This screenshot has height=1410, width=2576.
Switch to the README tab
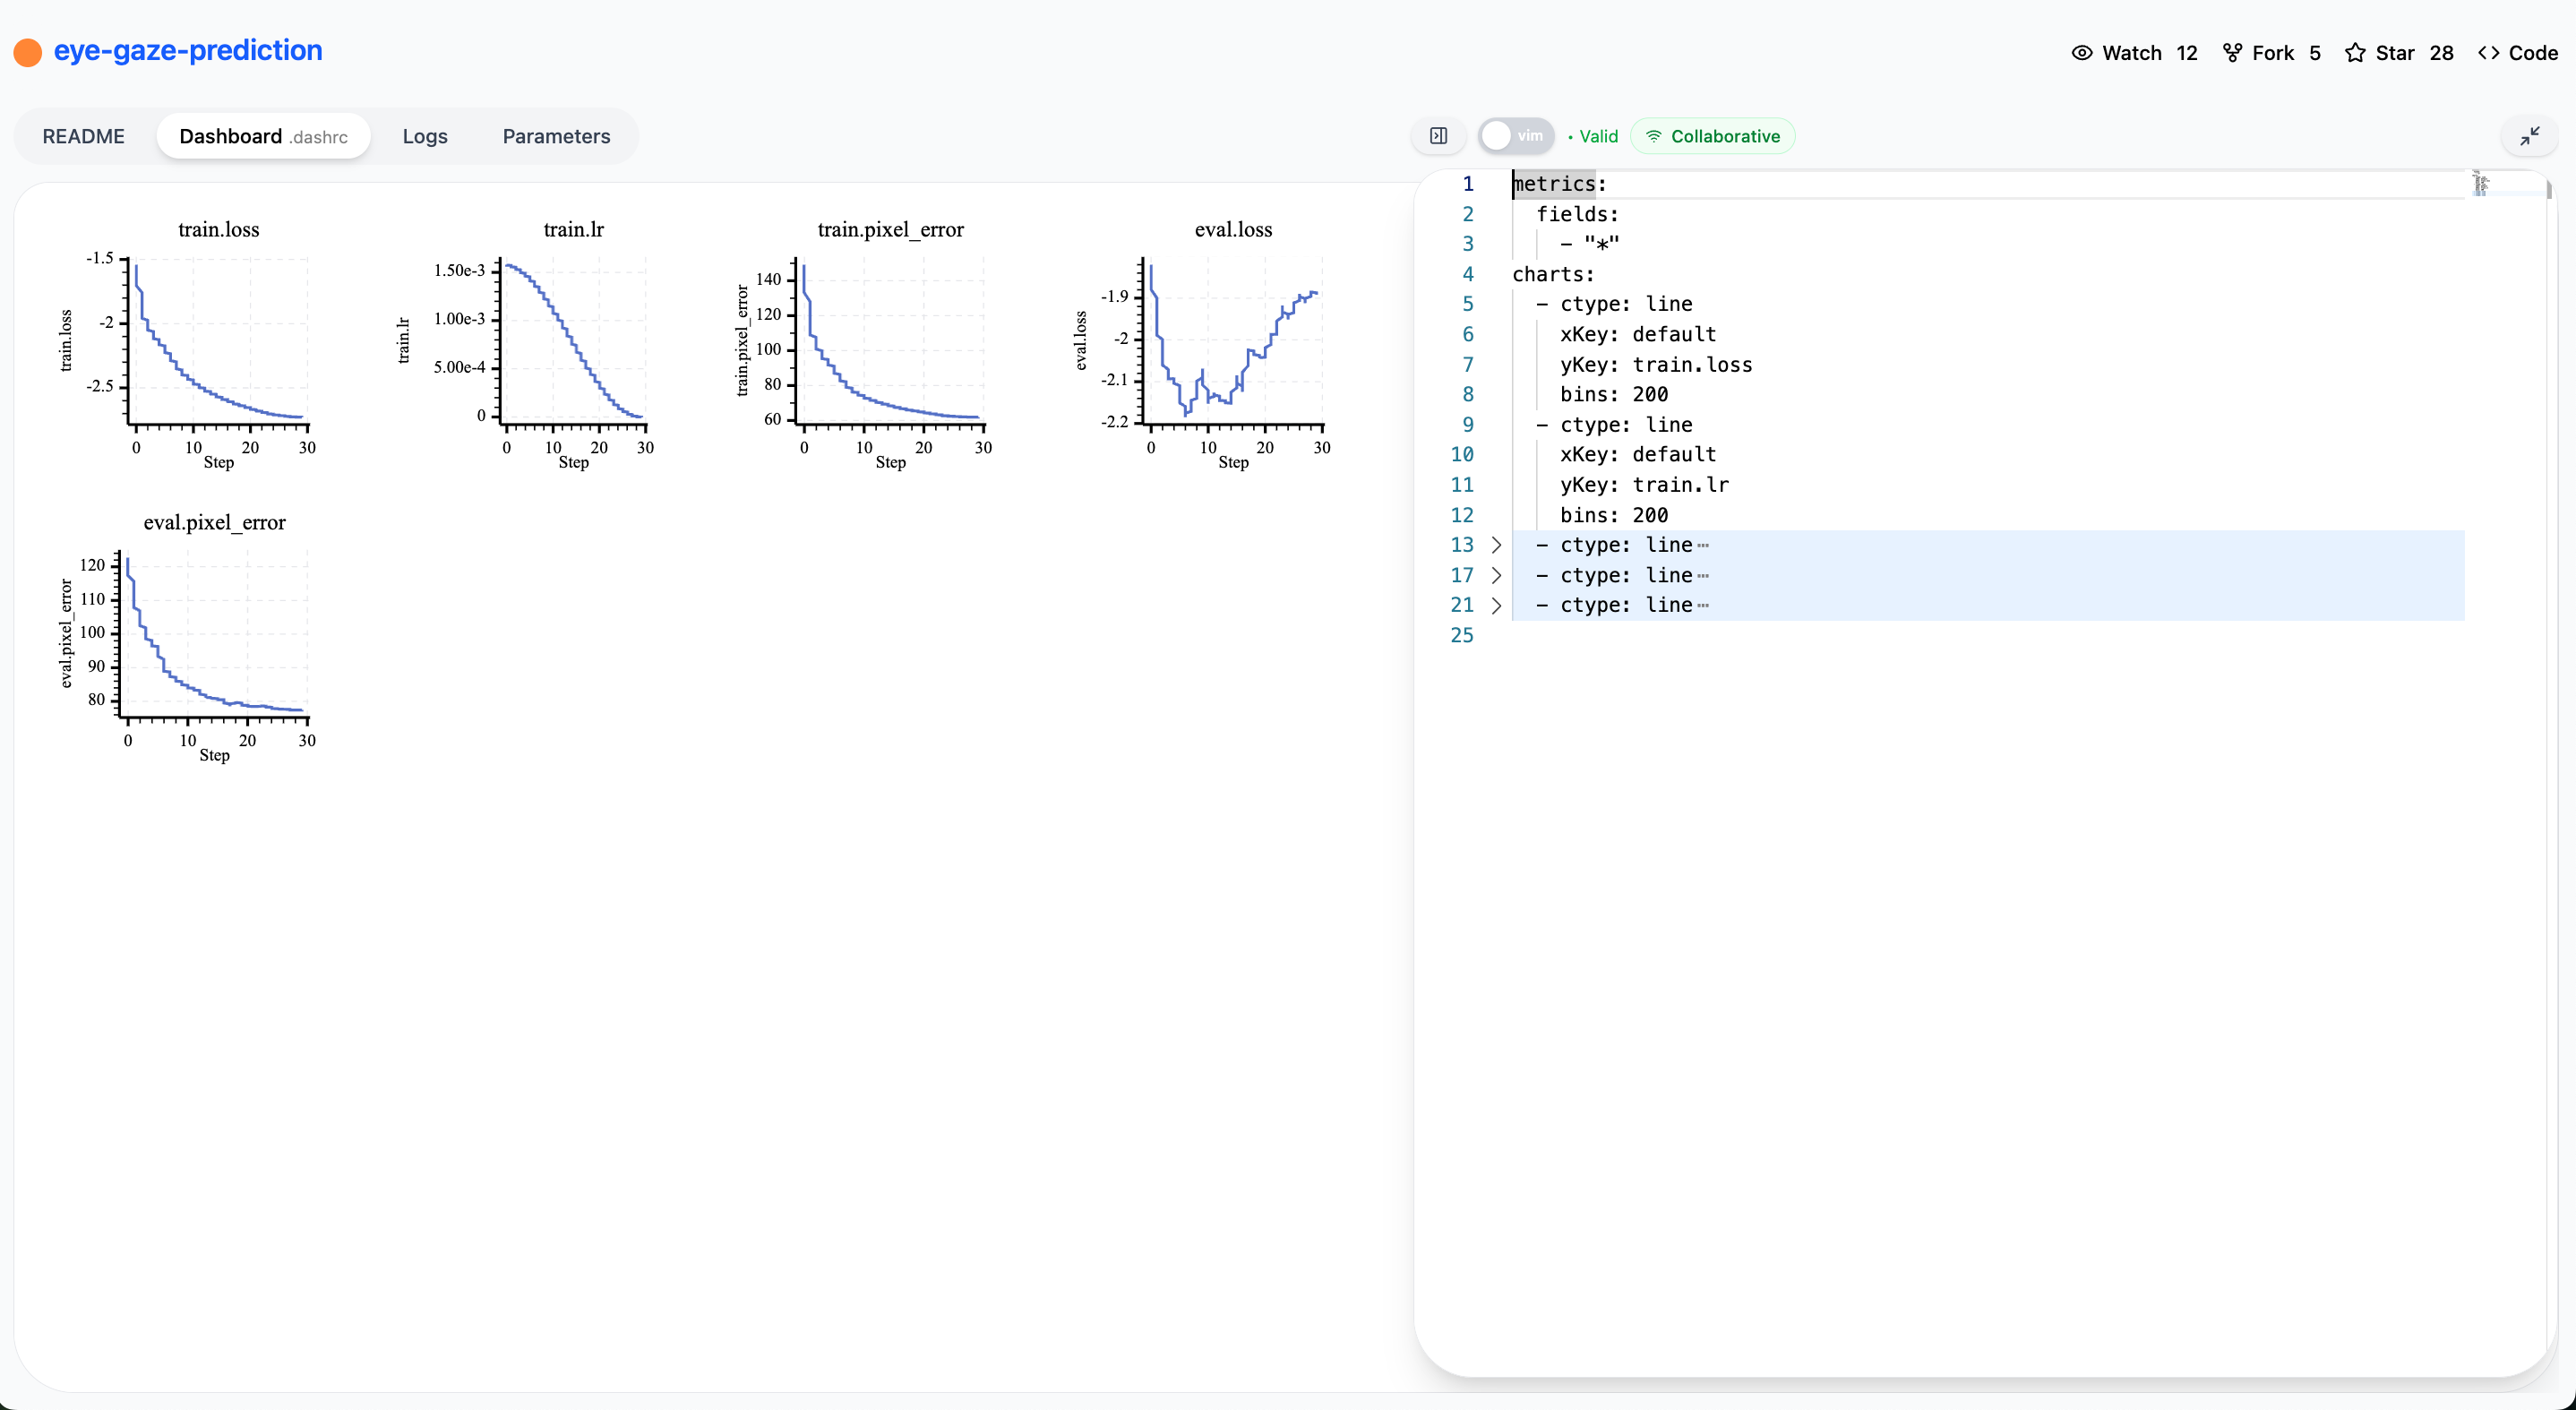(x=83, y=136)
